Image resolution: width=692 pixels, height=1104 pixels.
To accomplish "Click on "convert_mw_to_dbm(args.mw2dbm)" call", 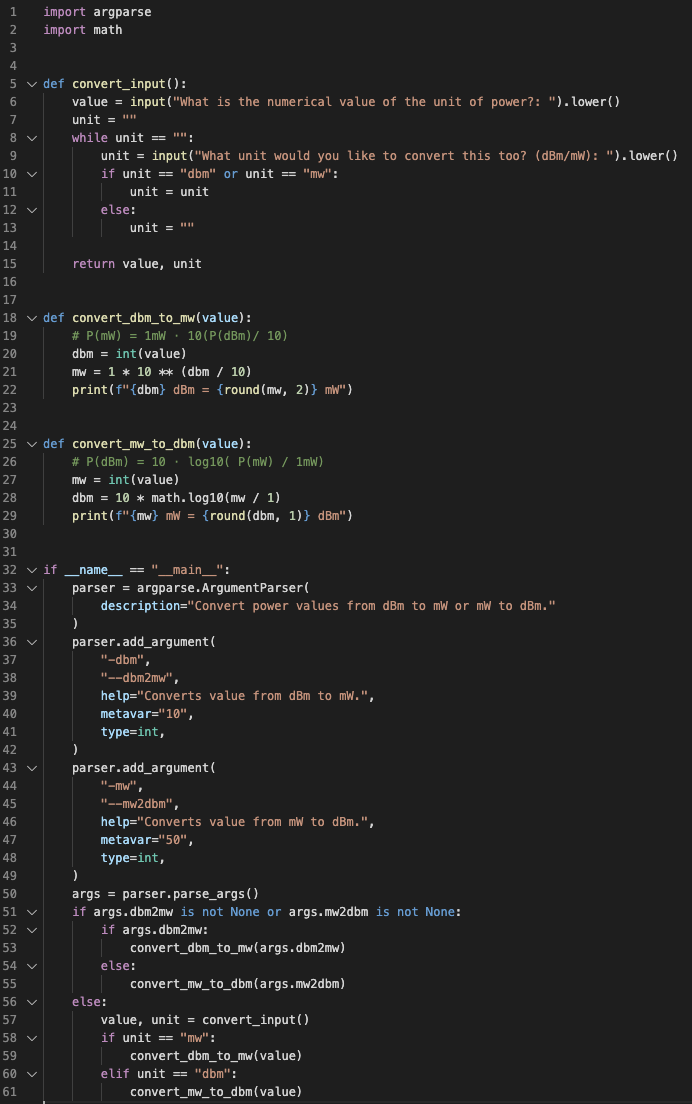I will 238,984.
